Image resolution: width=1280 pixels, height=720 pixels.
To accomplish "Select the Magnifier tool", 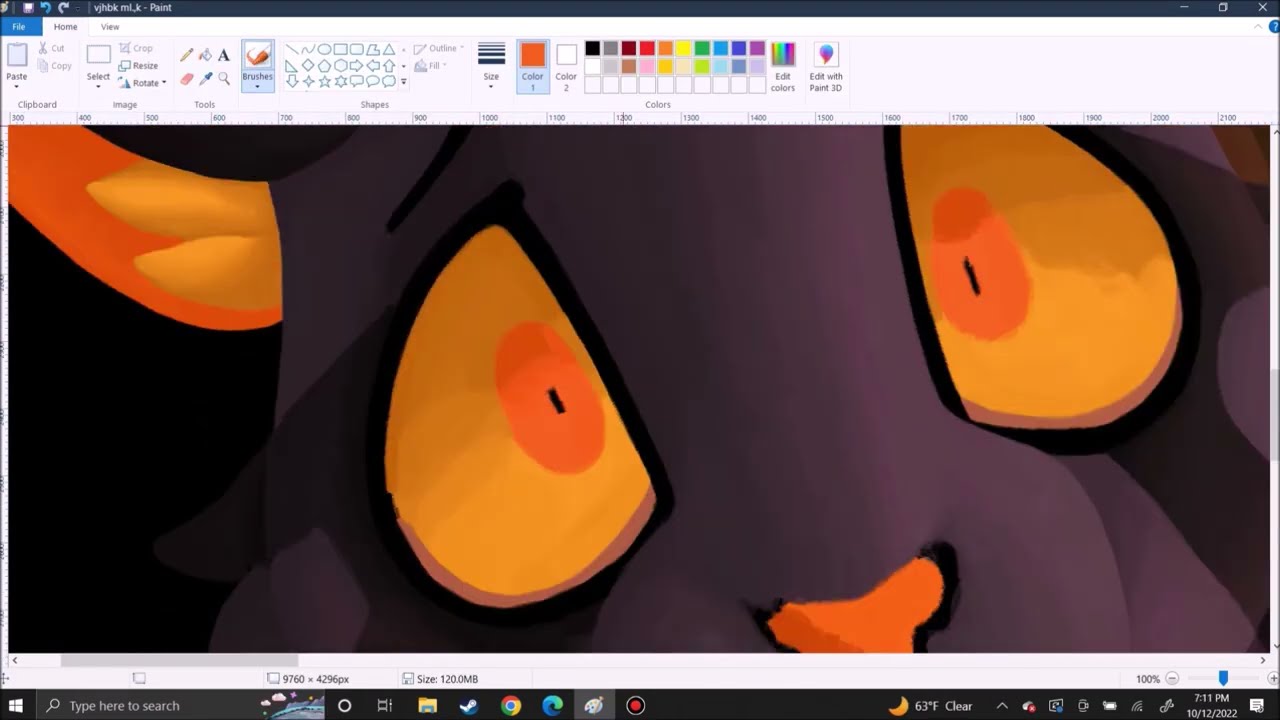I will click(224, 78).
